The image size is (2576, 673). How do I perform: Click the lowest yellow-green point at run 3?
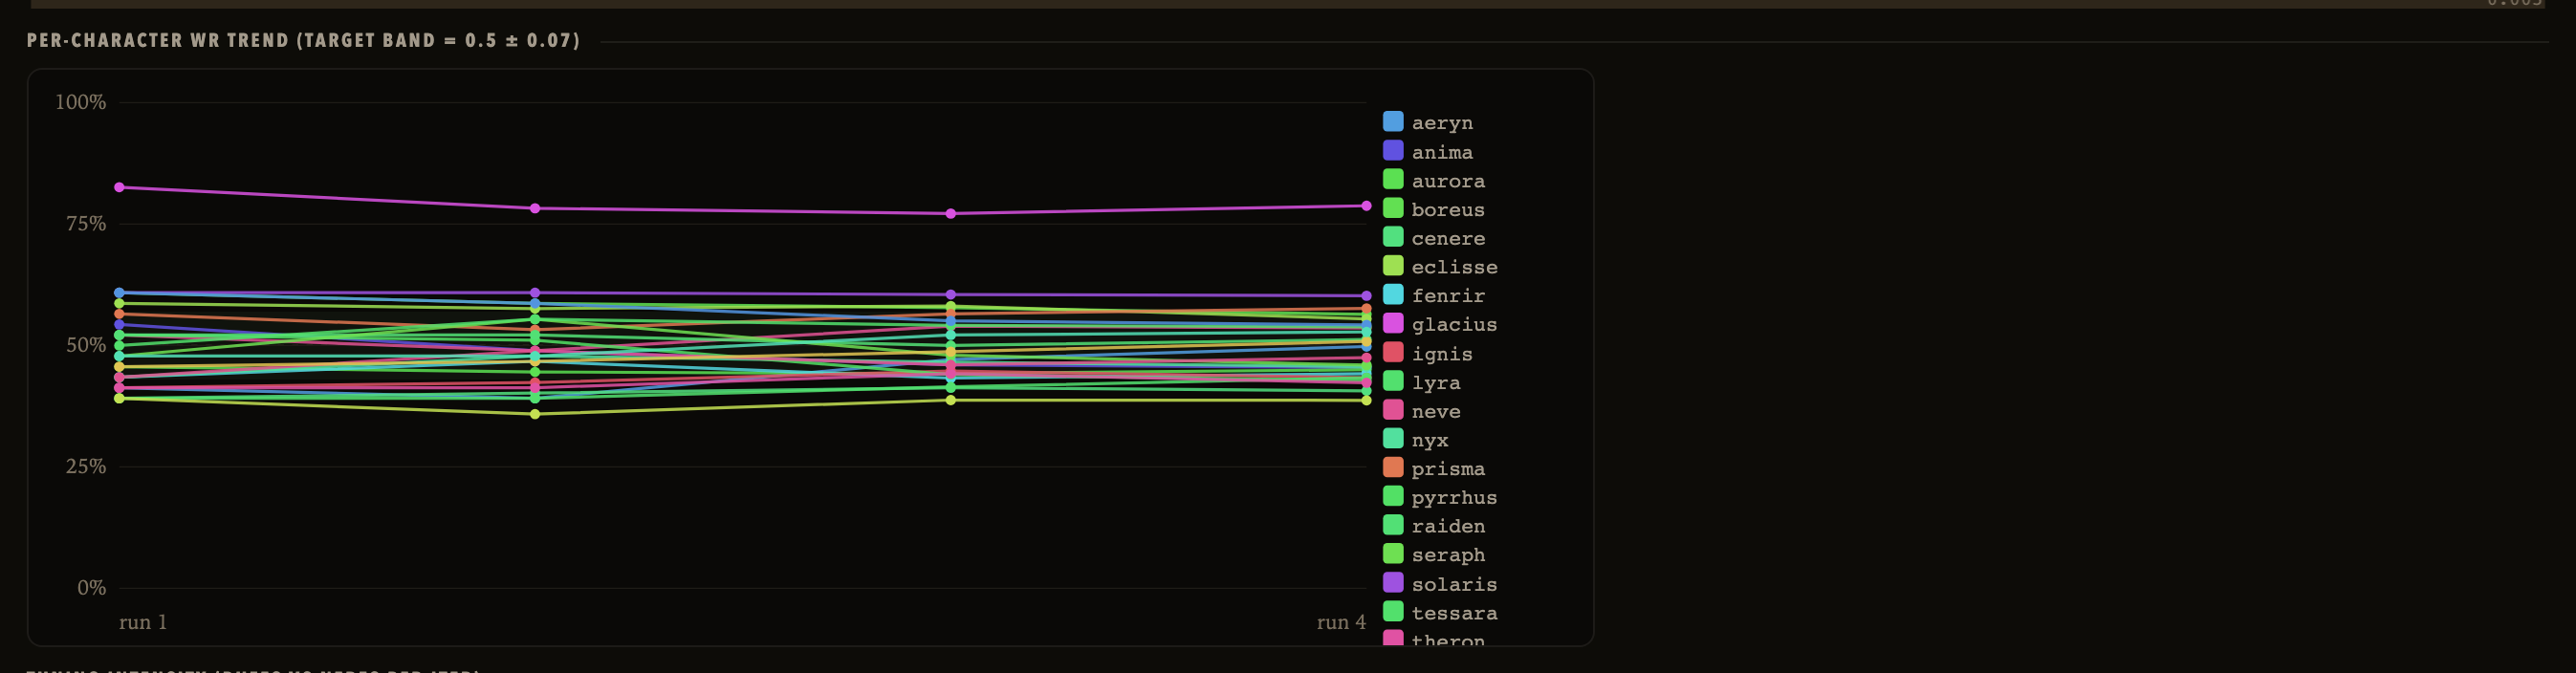(x=950, y=400)
